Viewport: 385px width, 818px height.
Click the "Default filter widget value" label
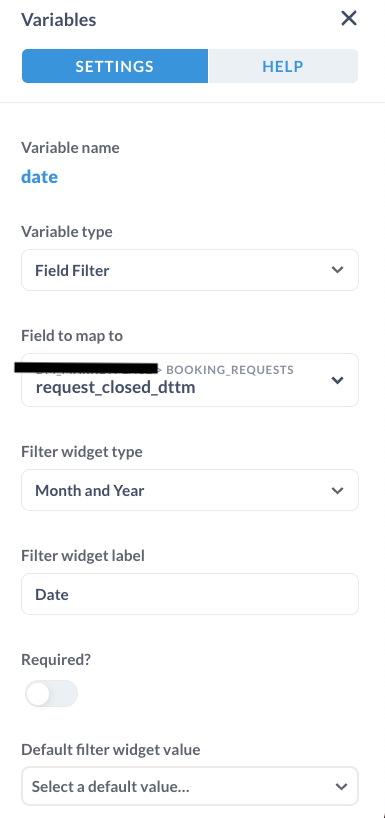(111, 750)
